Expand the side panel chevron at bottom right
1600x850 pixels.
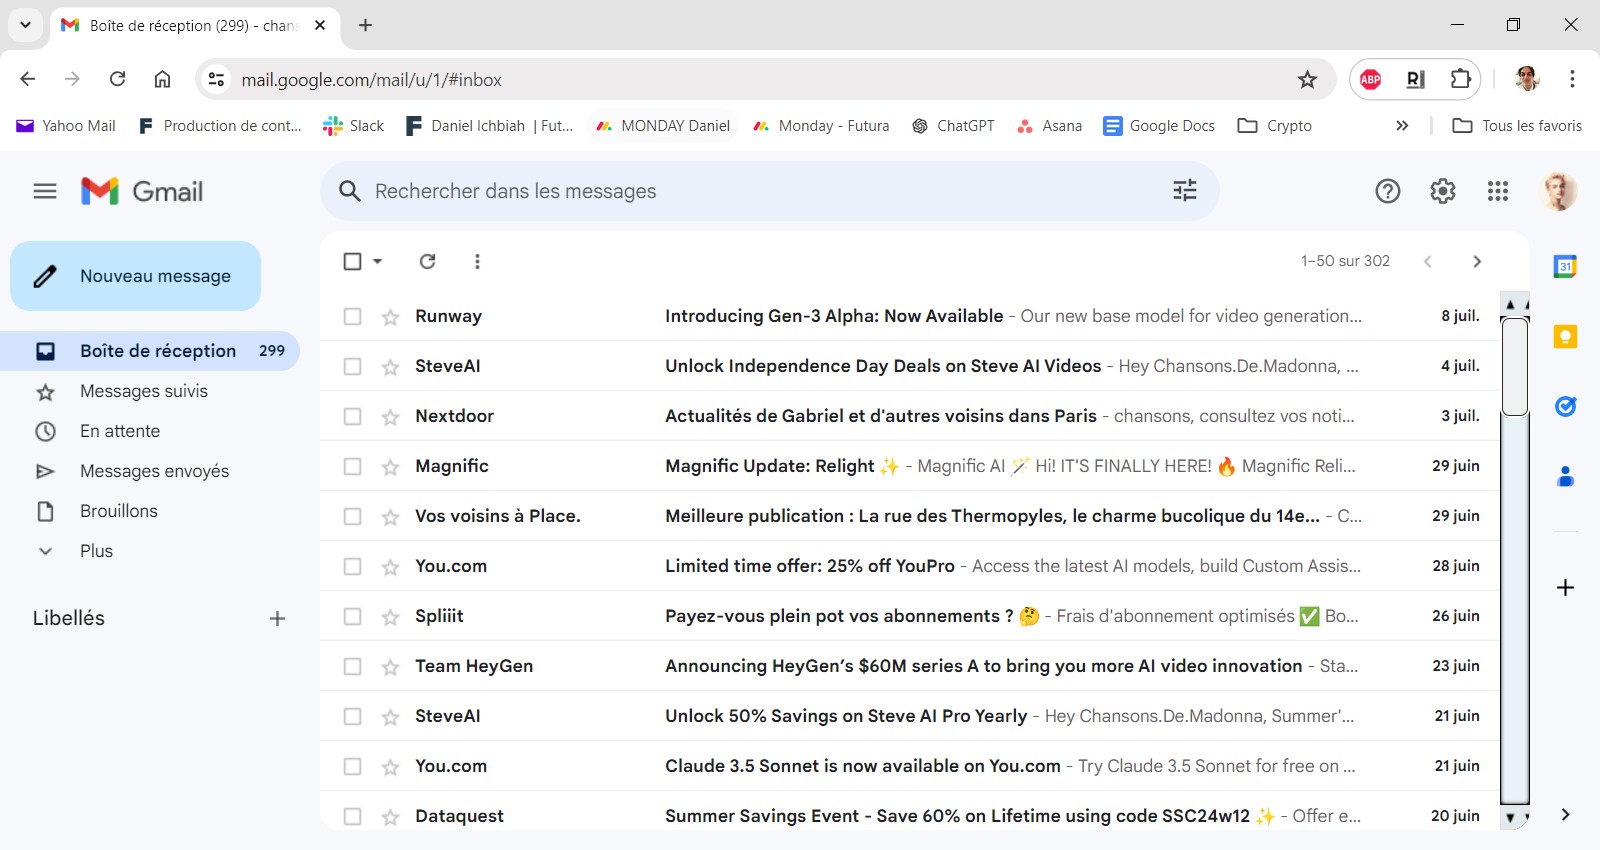click(x=1565, y=815)
